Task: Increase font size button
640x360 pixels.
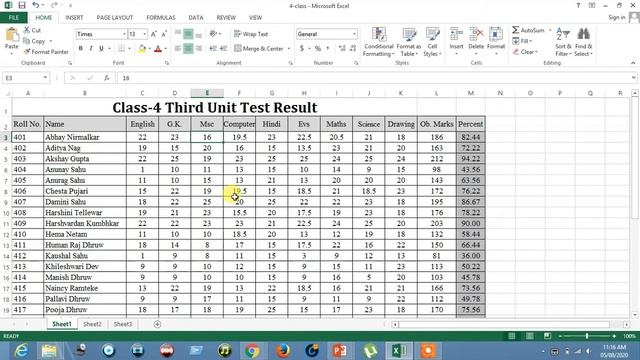Action: click(x=154, y=34)
